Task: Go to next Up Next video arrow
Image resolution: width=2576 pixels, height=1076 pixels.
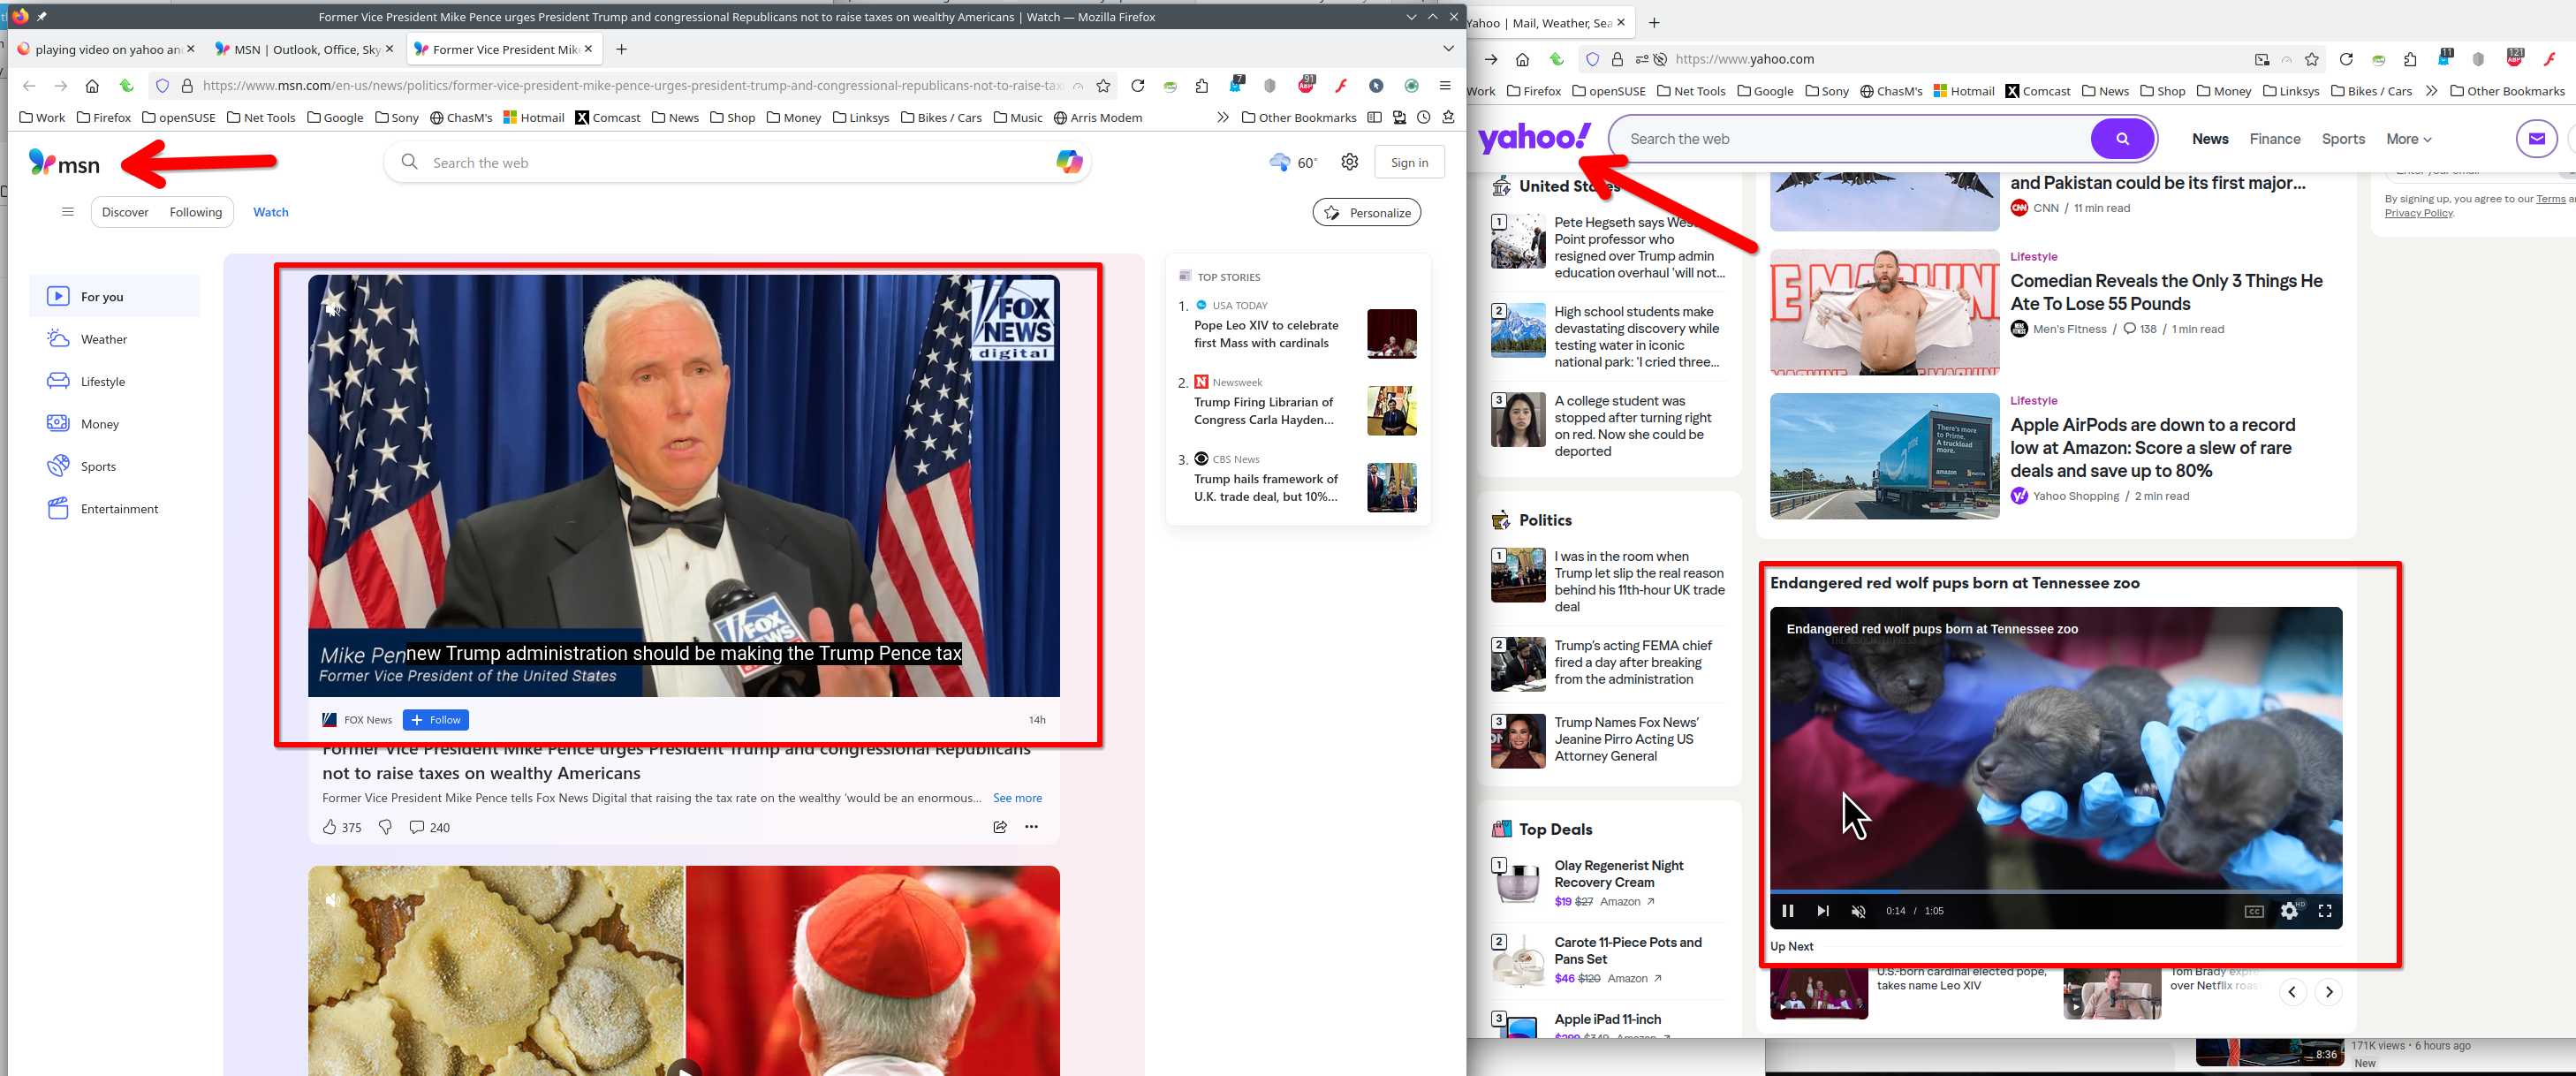Action: click(2329, 992)
